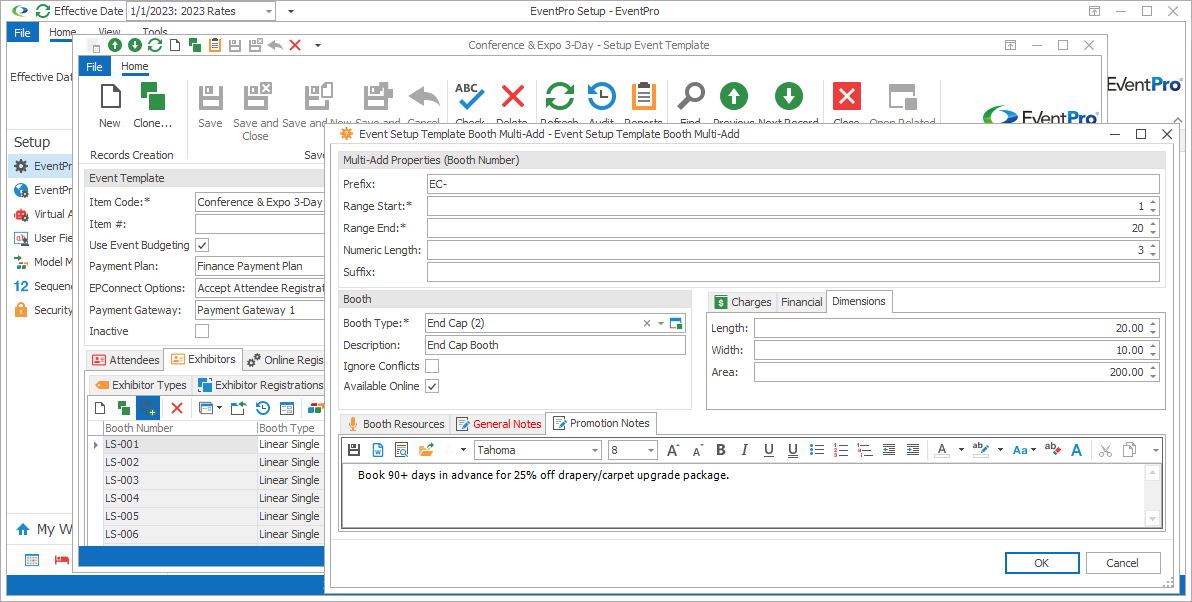1192x602 pixels.
Task: Clear formatting eraser icon in notes toolbar
Action: point(1053,450)
